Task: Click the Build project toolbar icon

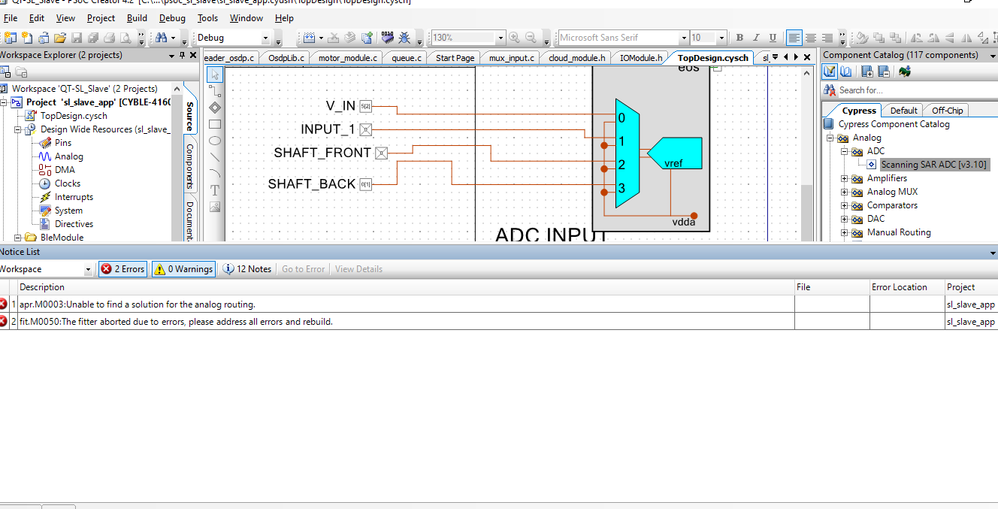Action: point(309,38)
